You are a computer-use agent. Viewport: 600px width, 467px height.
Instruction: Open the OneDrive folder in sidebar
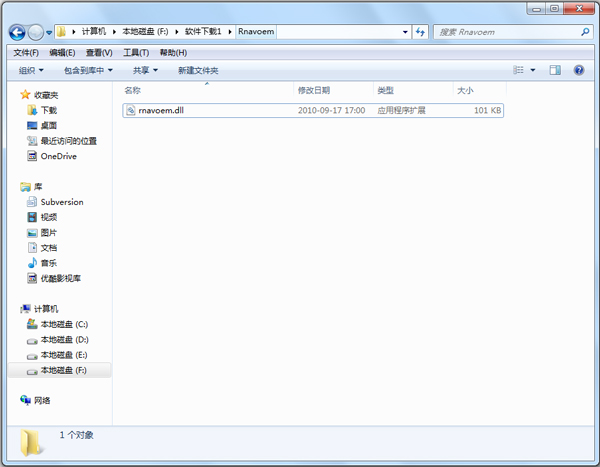(58, 156)
